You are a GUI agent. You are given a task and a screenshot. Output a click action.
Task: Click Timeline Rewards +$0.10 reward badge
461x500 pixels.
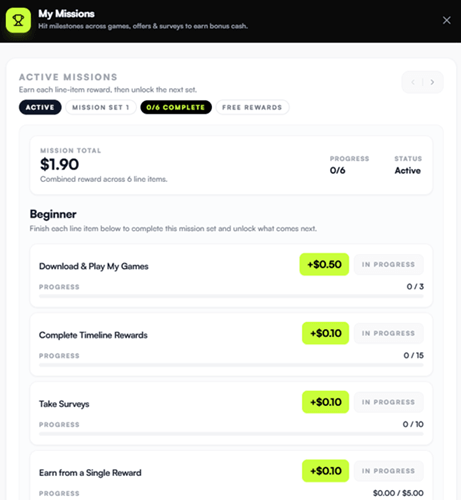click(x=325, y=333)
